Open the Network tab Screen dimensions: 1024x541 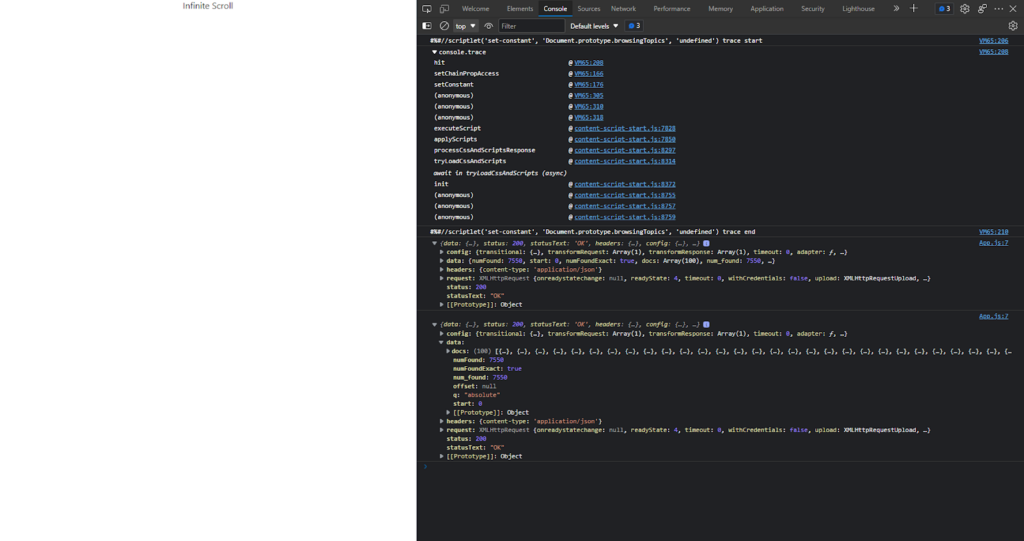623,8
